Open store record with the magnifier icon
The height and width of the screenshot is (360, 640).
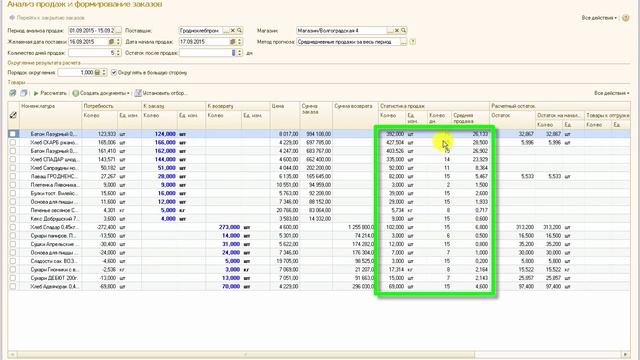point(403,31)
